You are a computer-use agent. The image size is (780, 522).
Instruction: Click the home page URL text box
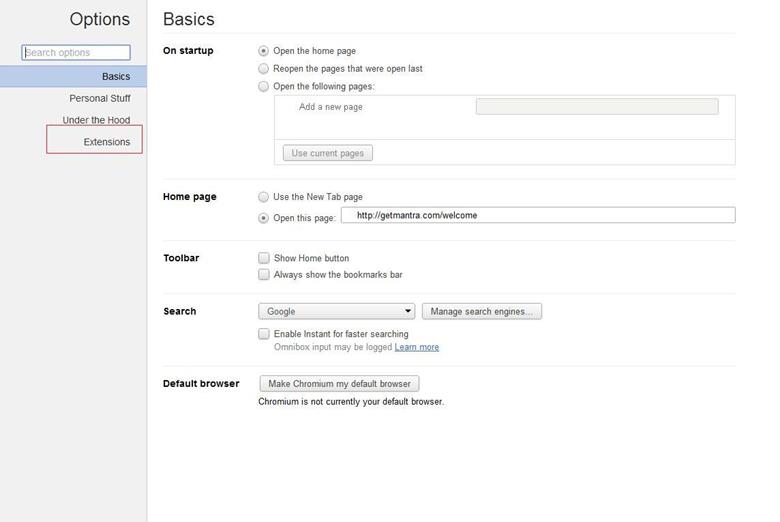click(x=538, y=215)
